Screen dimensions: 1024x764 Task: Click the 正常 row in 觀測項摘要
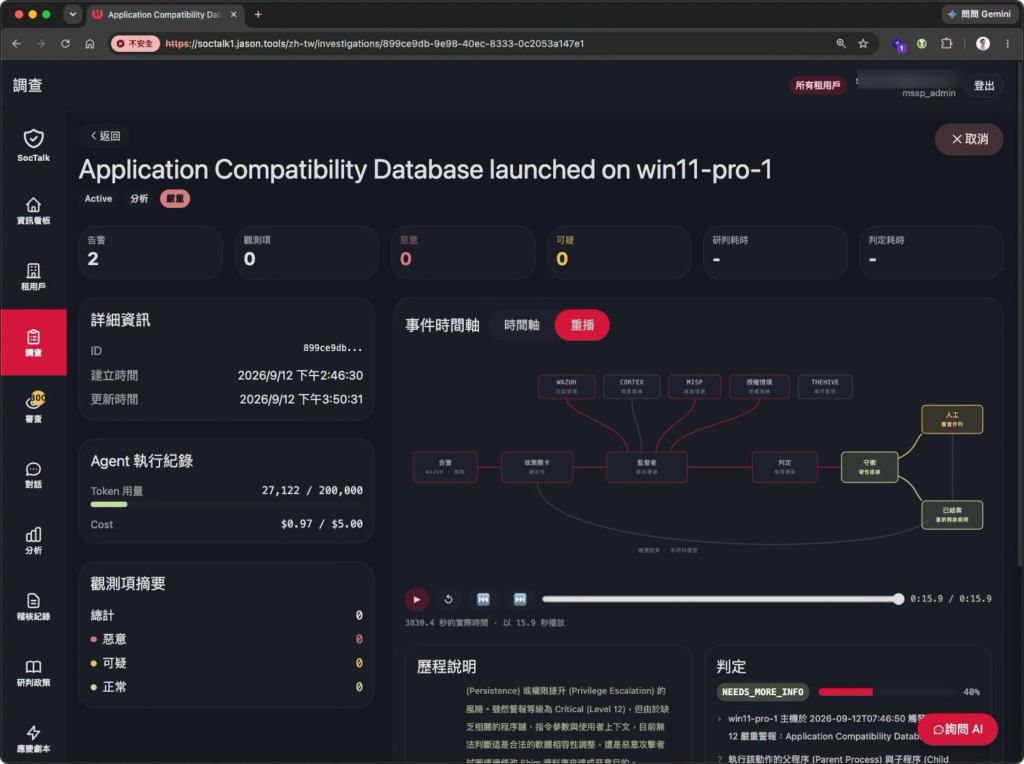pyautogui.click(x=226, y=687)
